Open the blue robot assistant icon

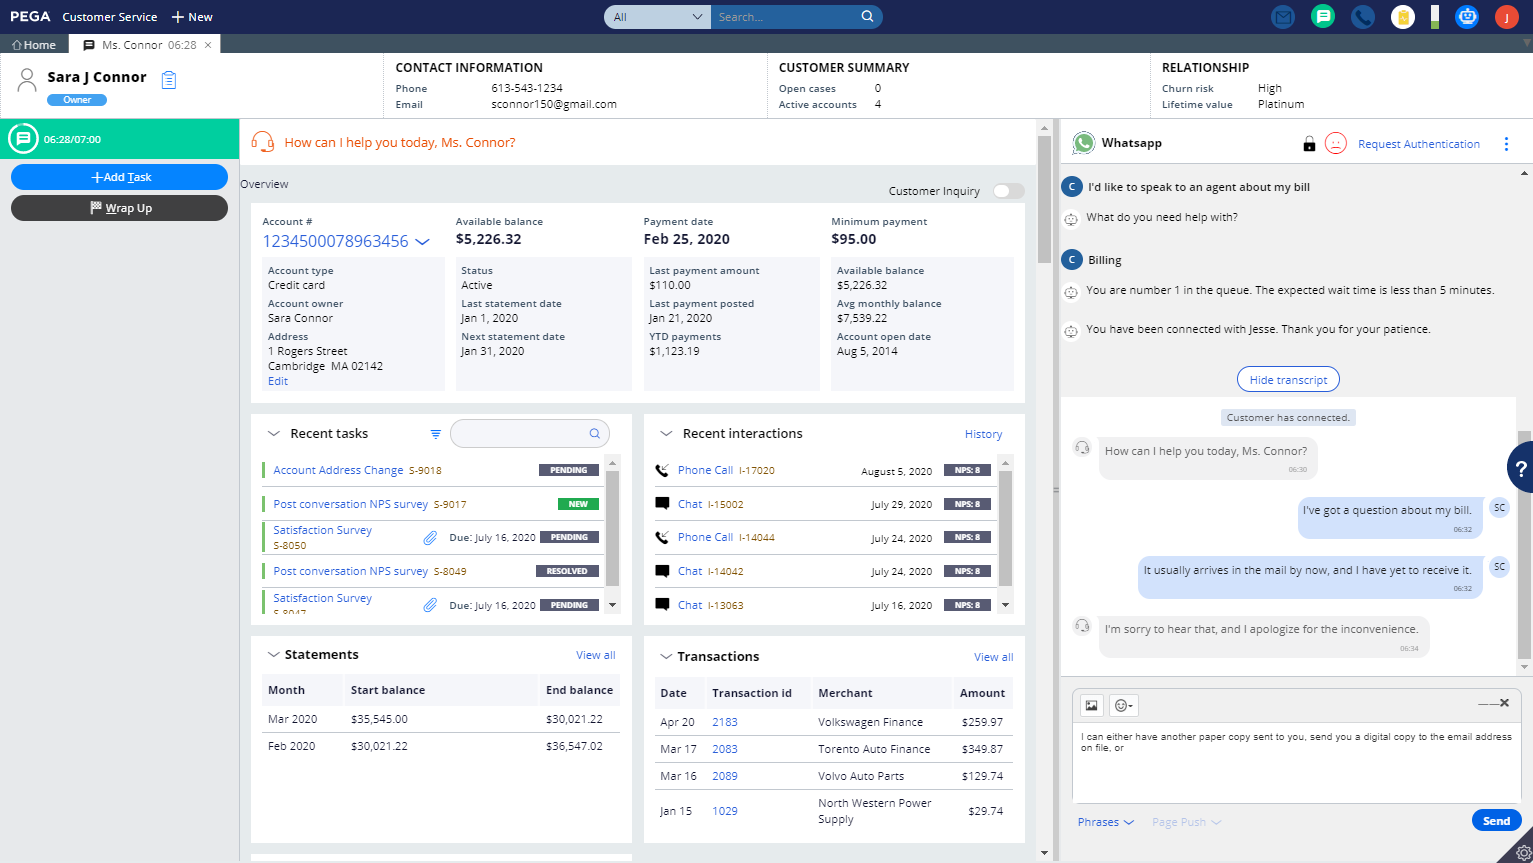click(x=1467, y=17)
